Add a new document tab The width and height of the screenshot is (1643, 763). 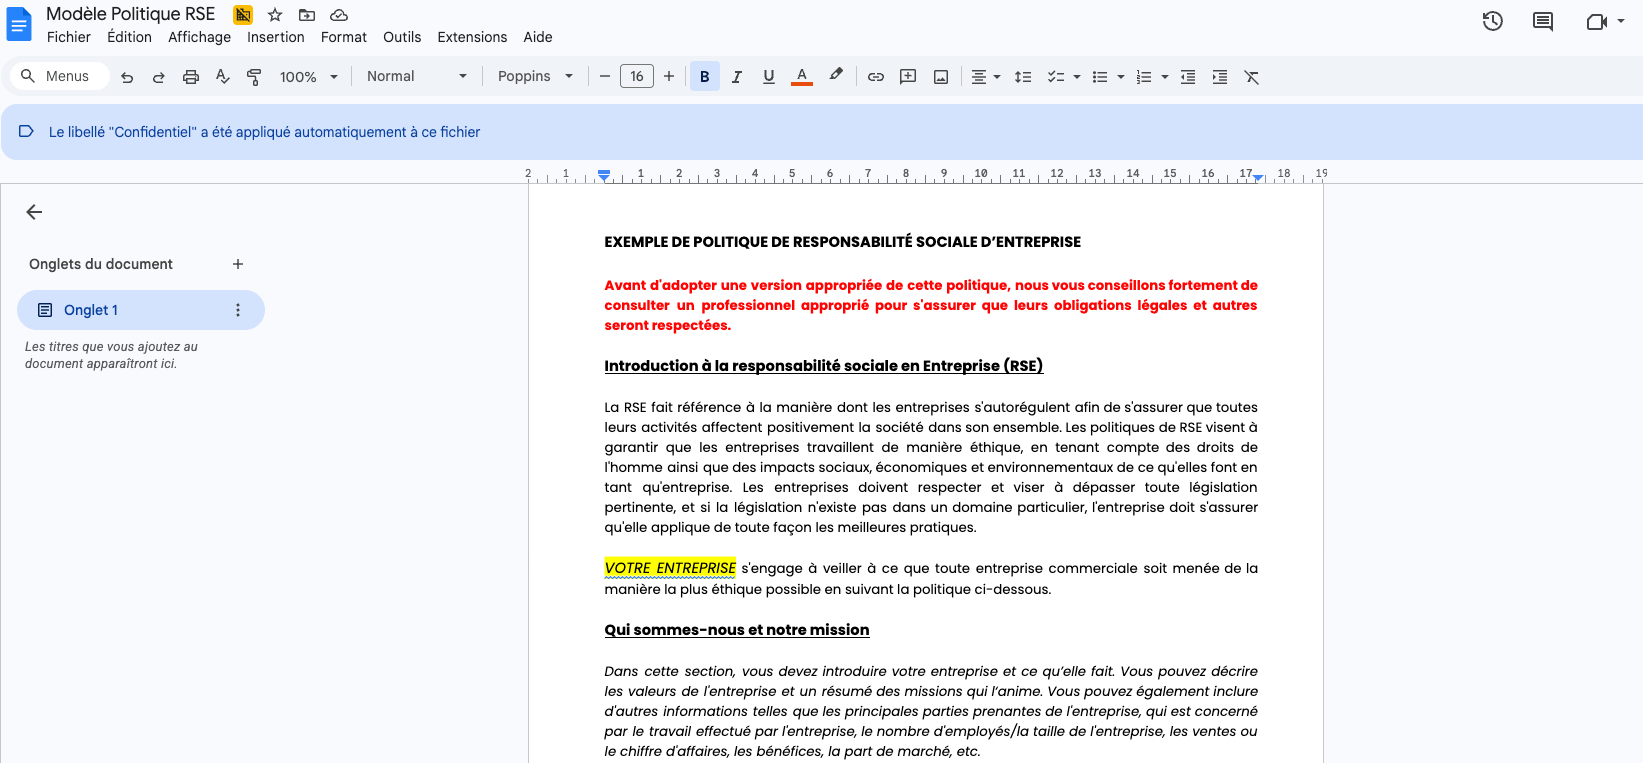[x=238, y=264]
